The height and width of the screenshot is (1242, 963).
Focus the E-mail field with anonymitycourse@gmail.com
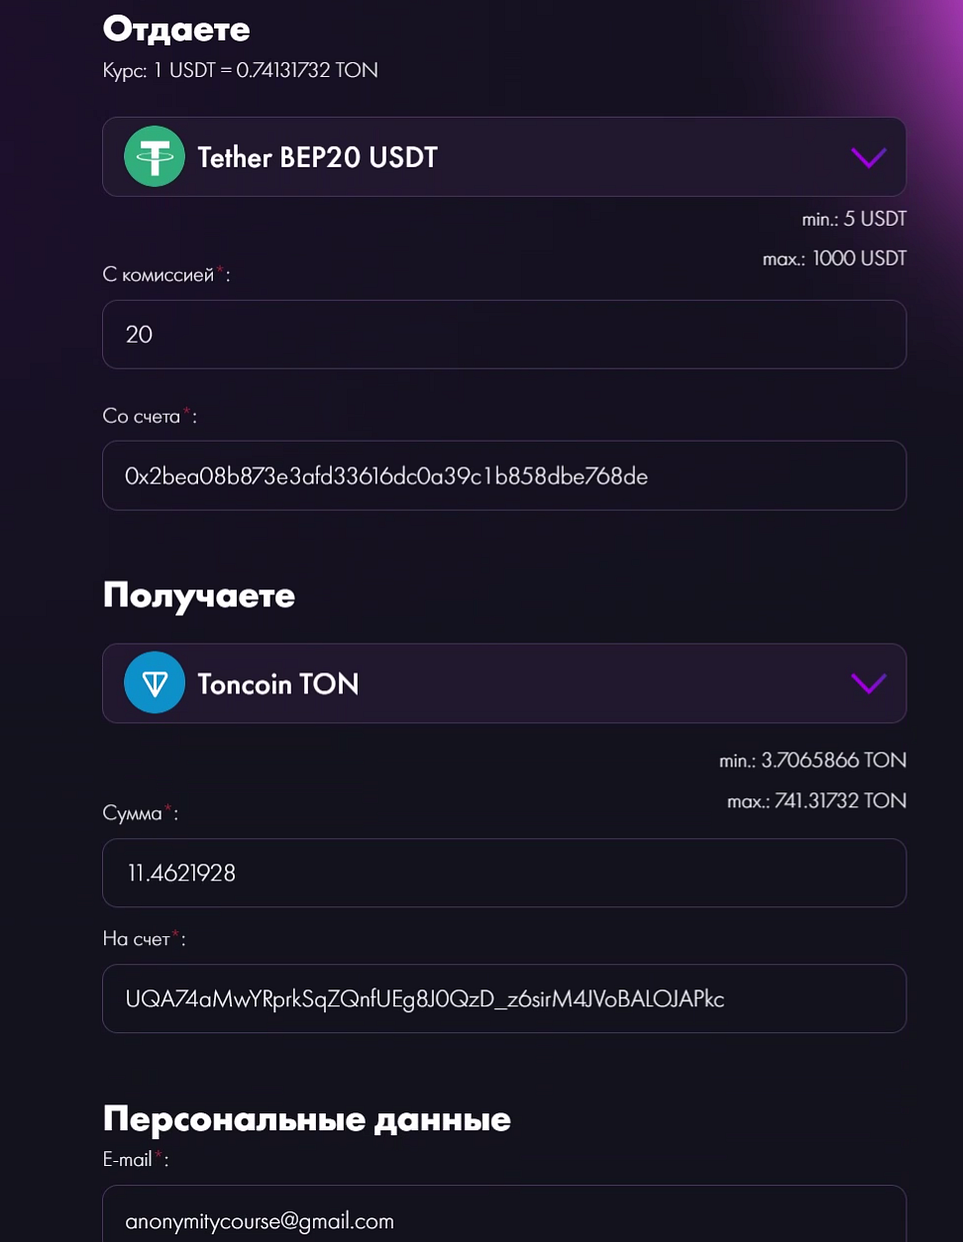coord(504,1214)
